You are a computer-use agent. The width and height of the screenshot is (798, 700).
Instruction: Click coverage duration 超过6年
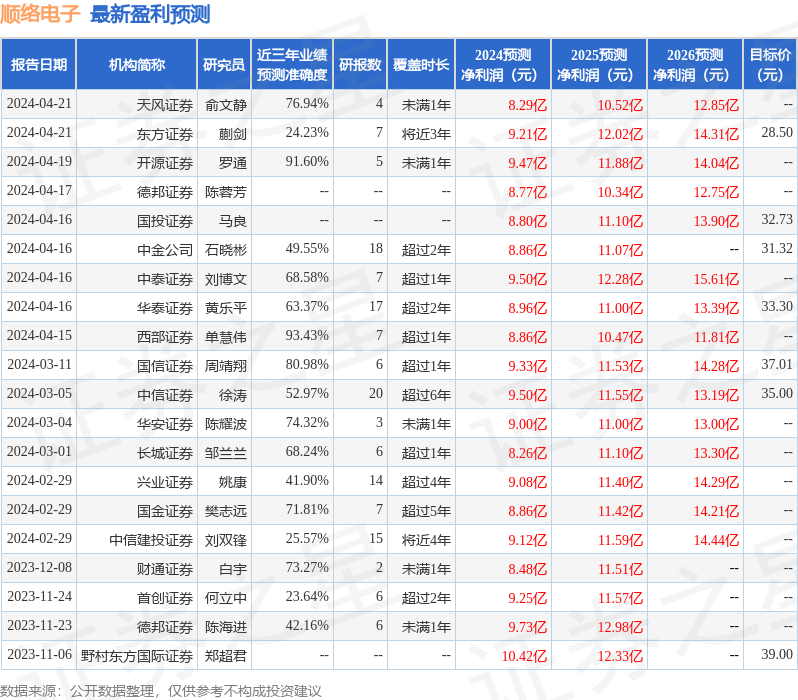pyautogui.click(x=426, y=396)
